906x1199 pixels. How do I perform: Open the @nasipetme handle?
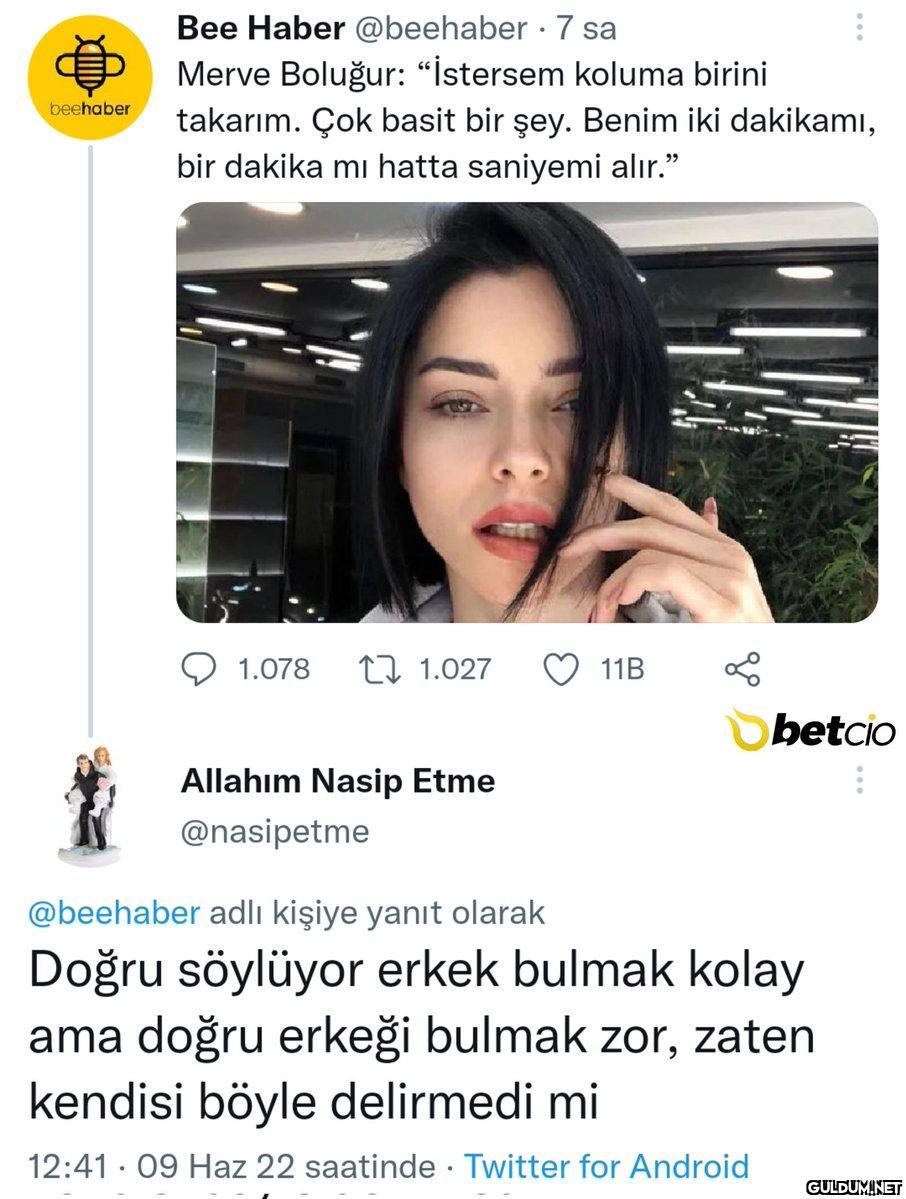click(274, 831)
